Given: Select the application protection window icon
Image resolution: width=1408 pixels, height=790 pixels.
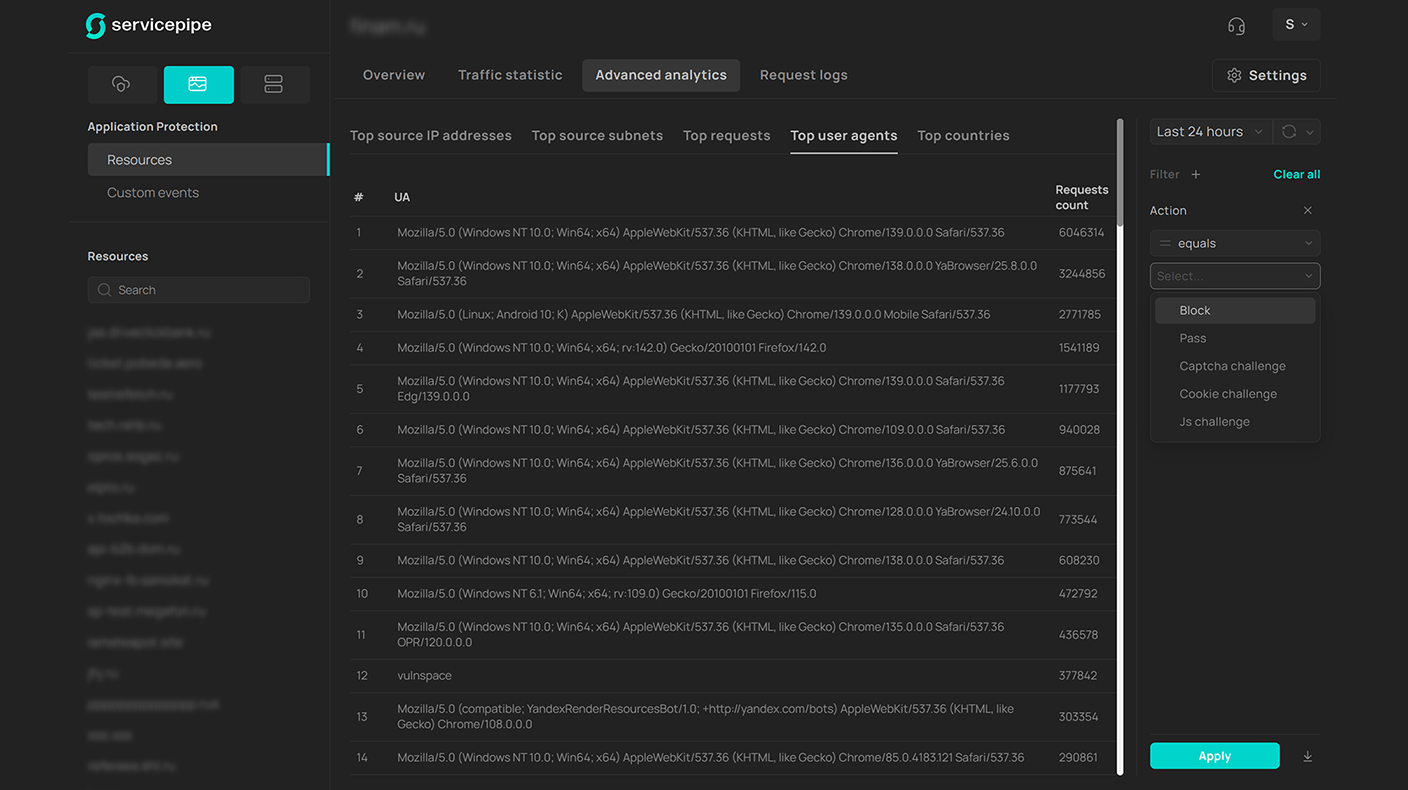Looking at the screenshot, I should pos(198,85).
